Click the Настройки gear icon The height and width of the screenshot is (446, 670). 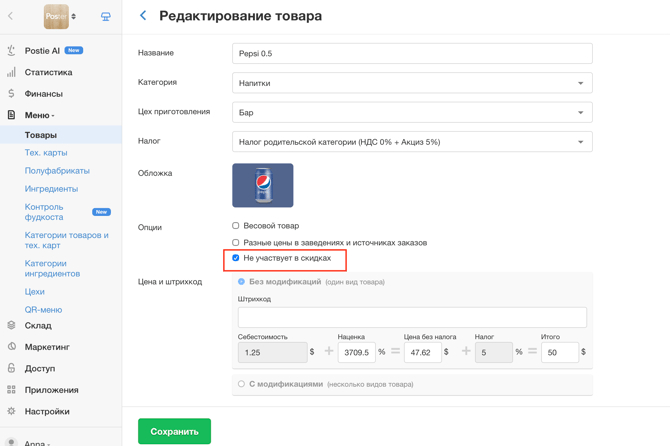(x=12, y=411)
